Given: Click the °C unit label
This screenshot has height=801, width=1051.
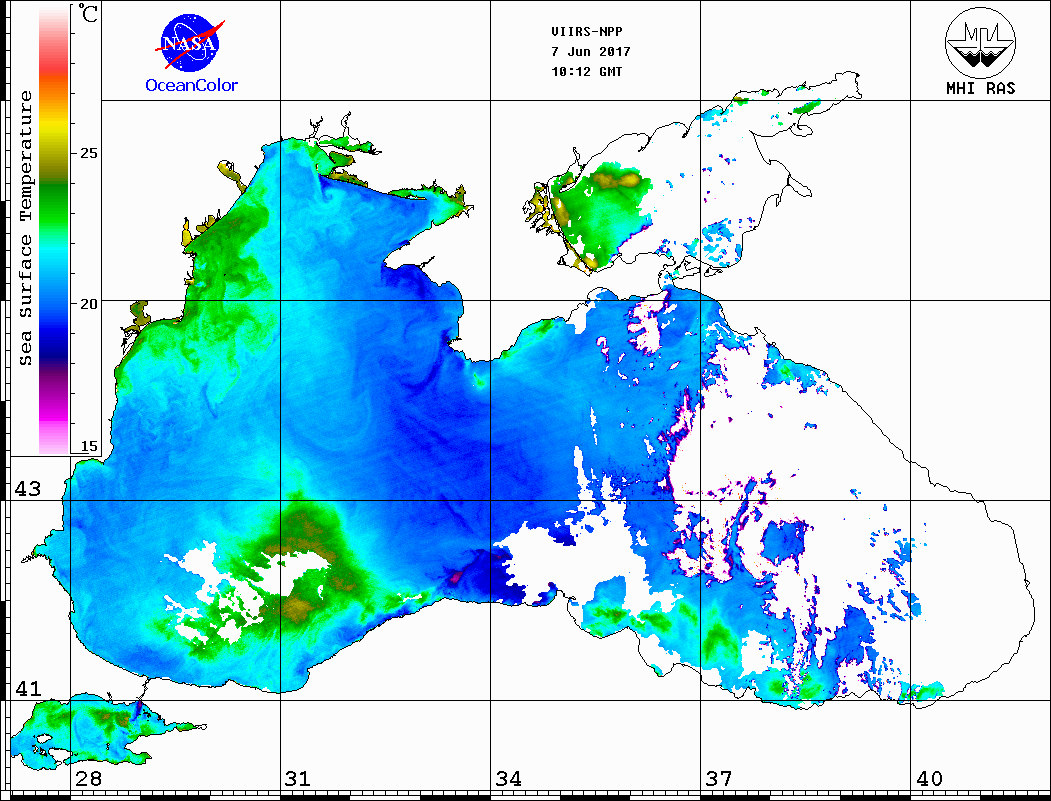Looking at the screenshot, I should click(88, 13).
